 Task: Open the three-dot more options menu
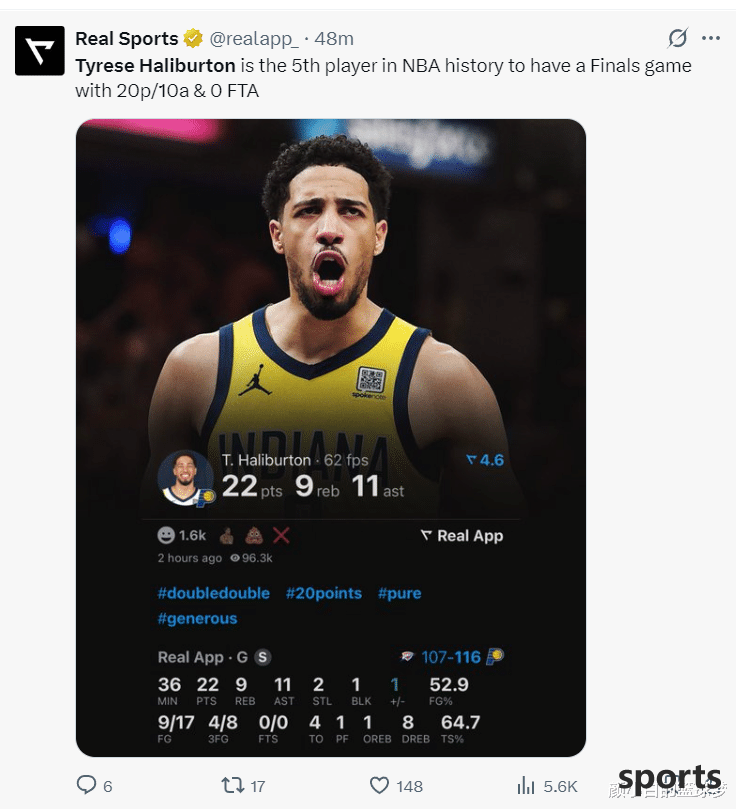click(x=711, y=38)
